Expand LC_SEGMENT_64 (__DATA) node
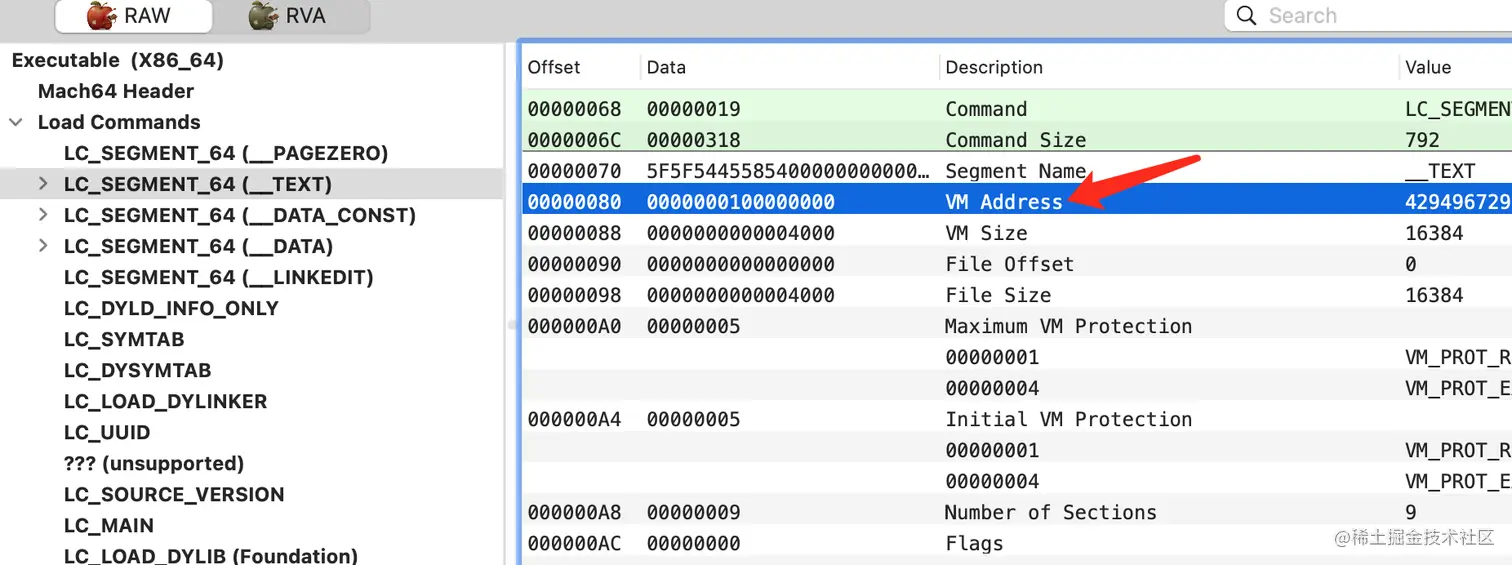Screen dimensions: 1512x565 click(x=43, y=246)
